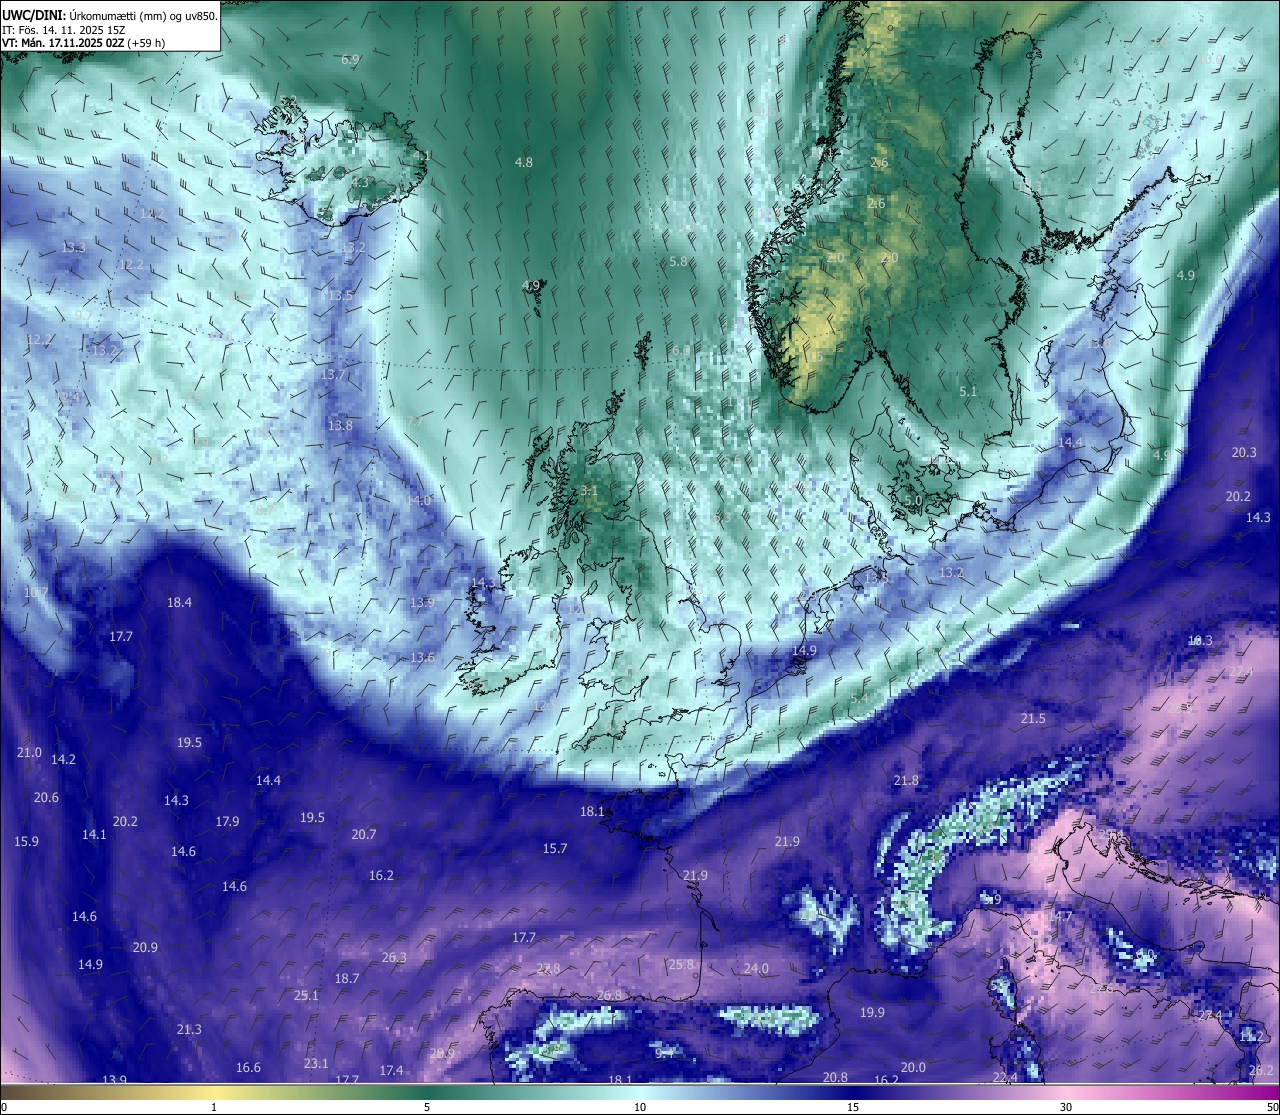This screenshot has height=1115, width=1280.
Task: Click the '25.8' value over southern France
Action: [681, 965]
